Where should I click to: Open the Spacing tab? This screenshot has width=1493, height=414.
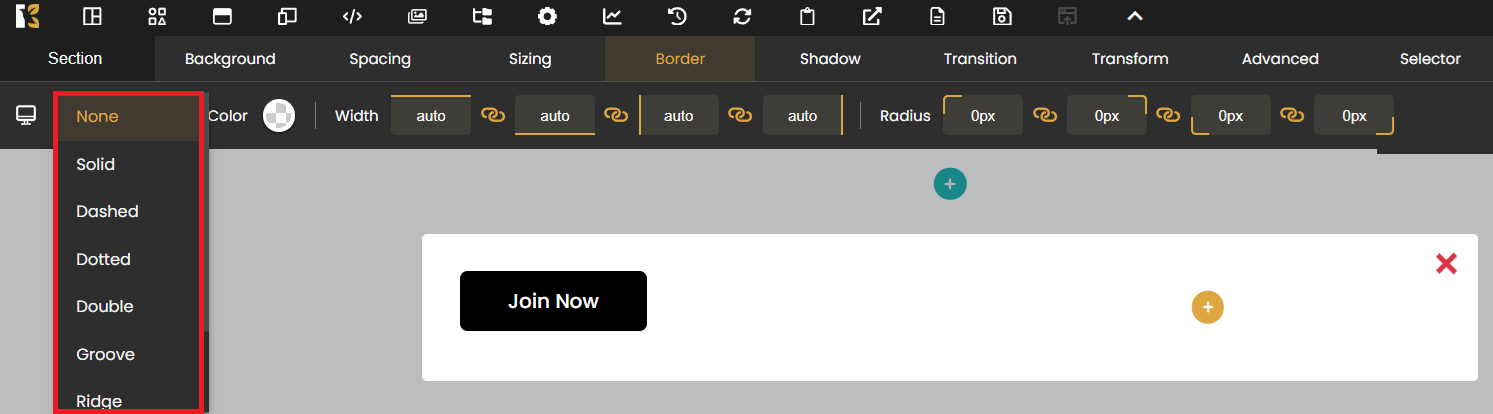[380, 59]
